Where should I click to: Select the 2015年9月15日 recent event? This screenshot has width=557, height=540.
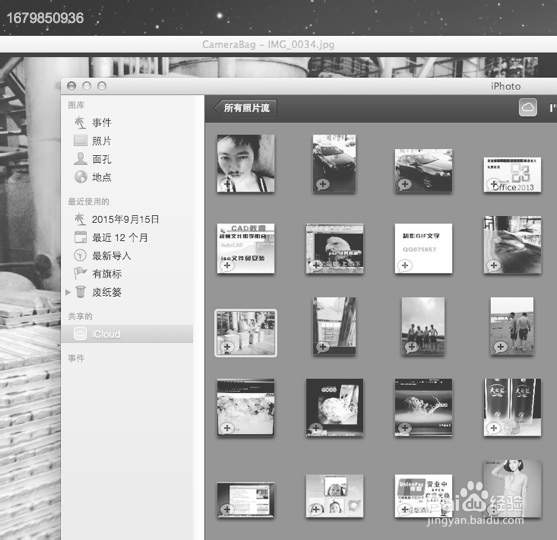[125, 220]
